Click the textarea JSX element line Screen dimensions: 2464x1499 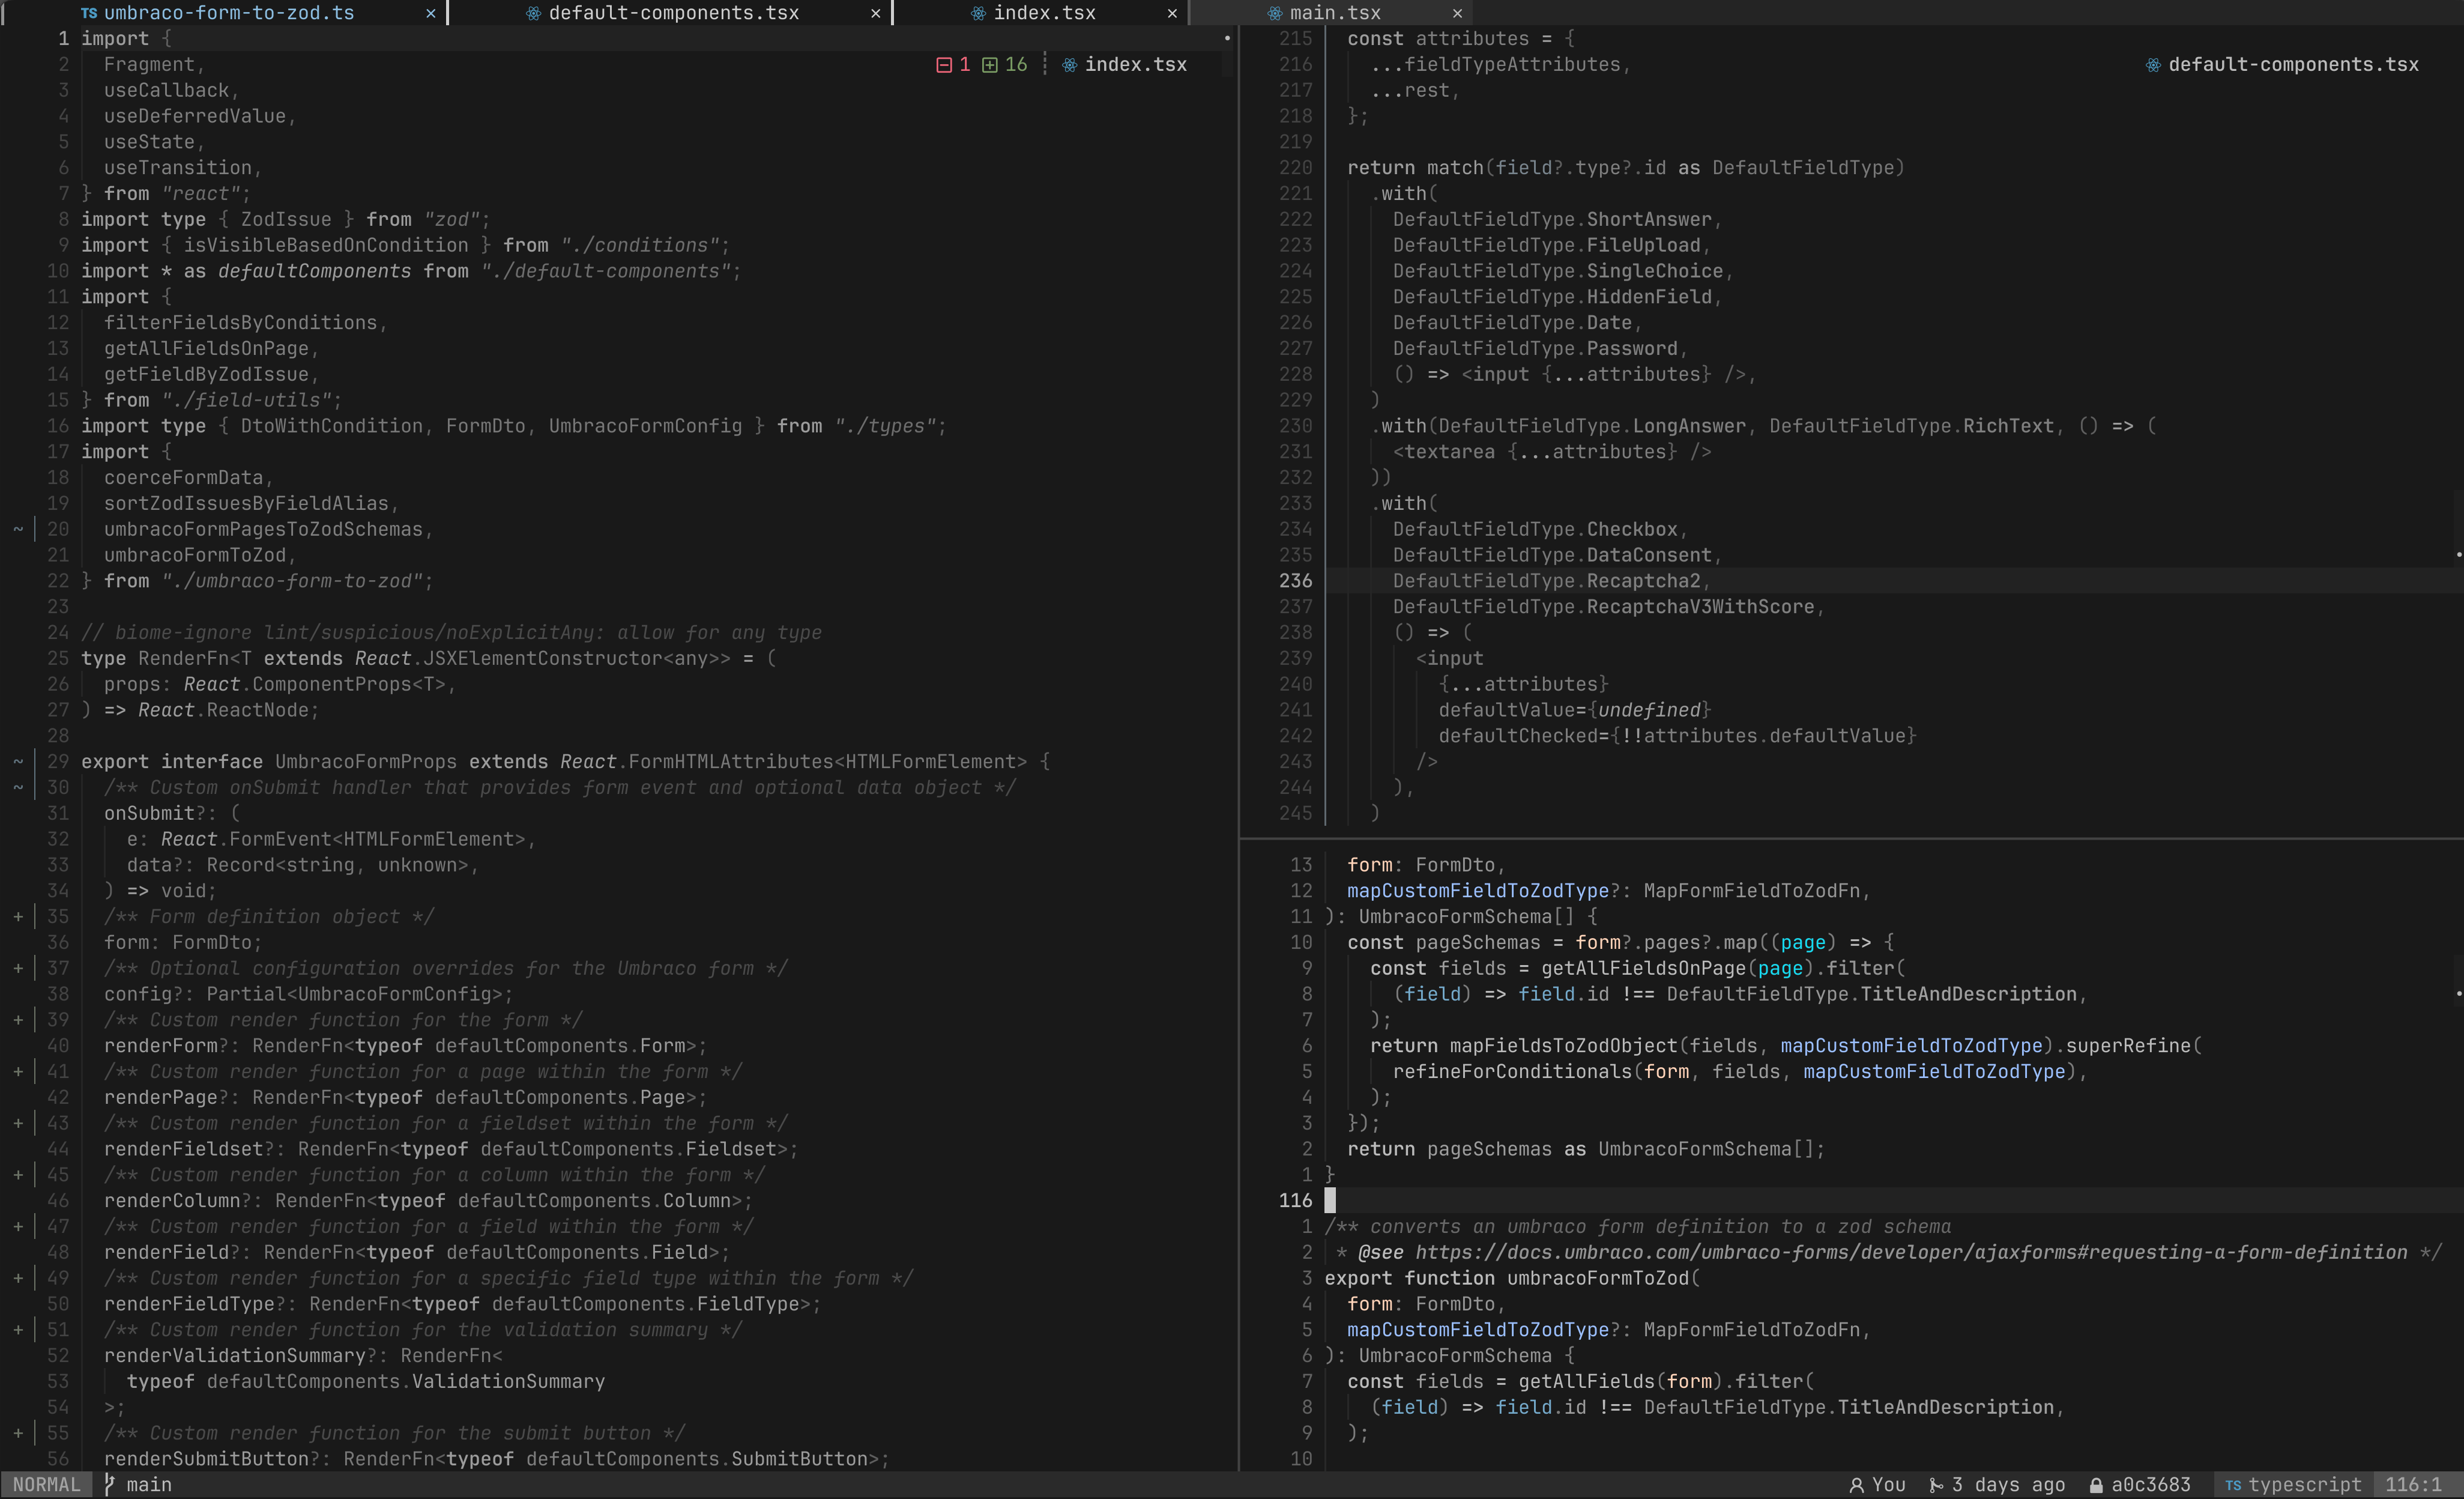[x=1551, y=452]
